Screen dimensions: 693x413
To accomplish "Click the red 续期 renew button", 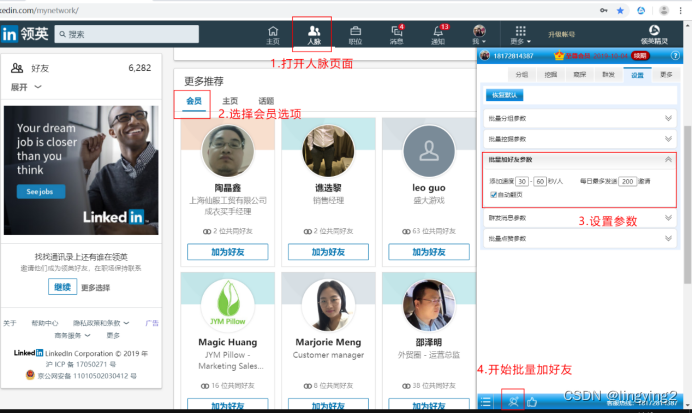I will click(x=640, y=56).
